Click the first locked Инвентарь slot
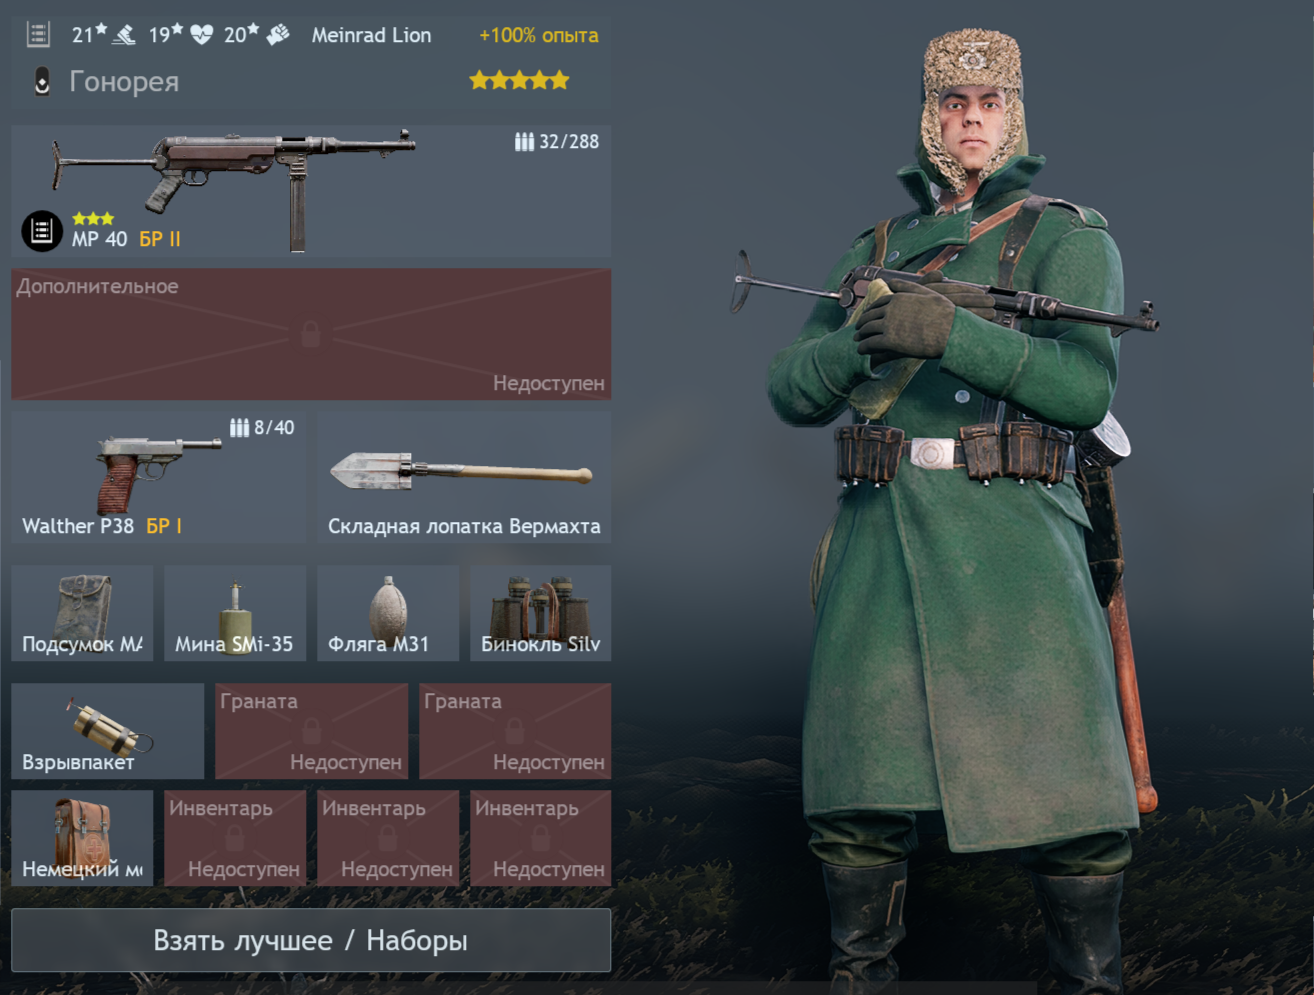This screenshot has width=1314, height=995. click(235, 838)
